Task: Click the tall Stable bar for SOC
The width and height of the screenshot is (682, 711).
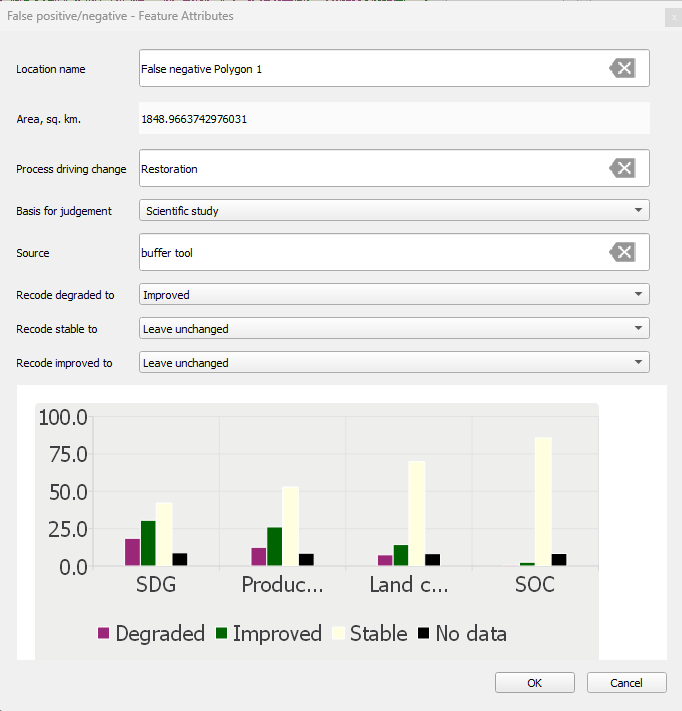Action: tap(543, 502)
